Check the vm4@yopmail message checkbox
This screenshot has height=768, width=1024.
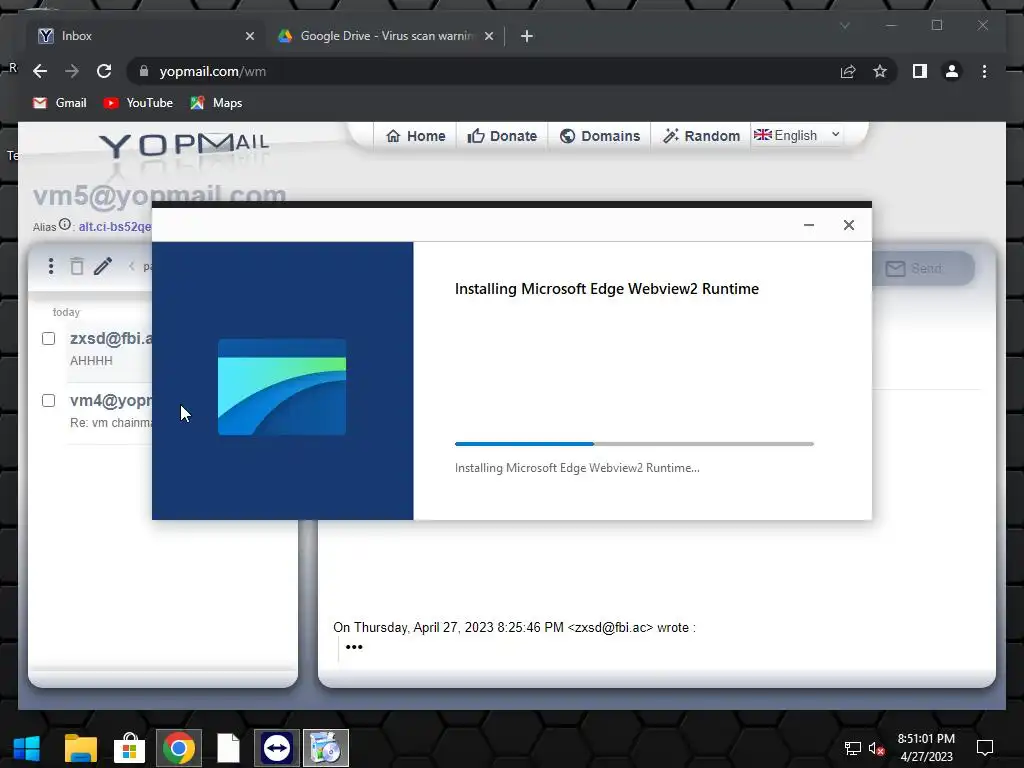[48, 400]
